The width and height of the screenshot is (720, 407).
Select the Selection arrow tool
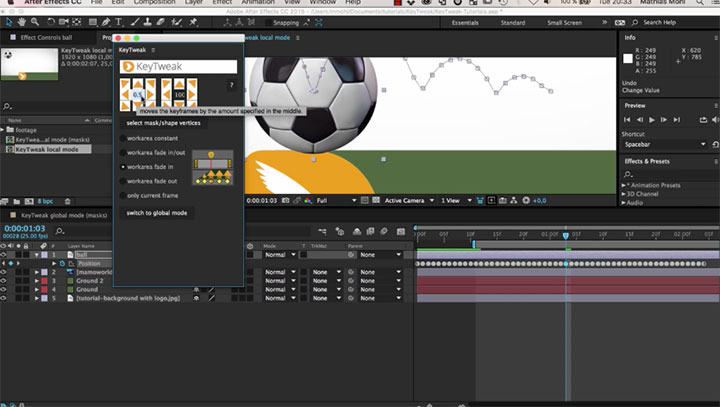[x=9, y=22]
